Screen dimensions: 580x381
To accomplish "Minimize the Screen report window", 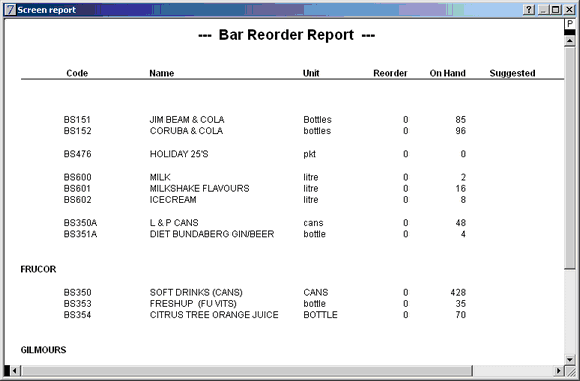I will click(543, 10).
